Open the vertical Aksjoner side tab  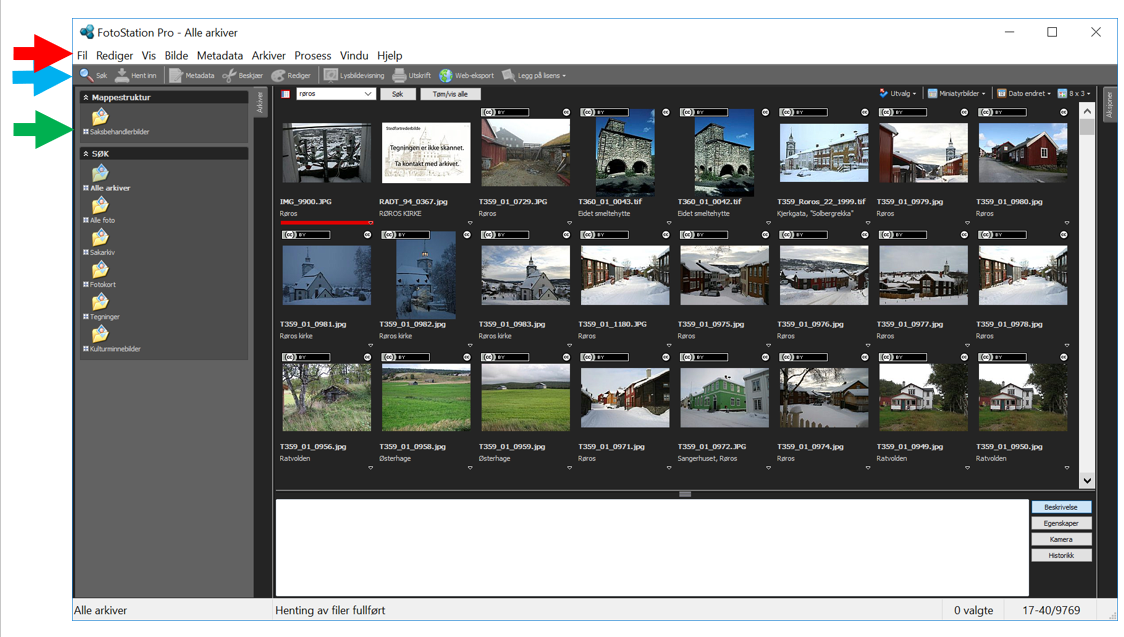tap(1109, 107)
